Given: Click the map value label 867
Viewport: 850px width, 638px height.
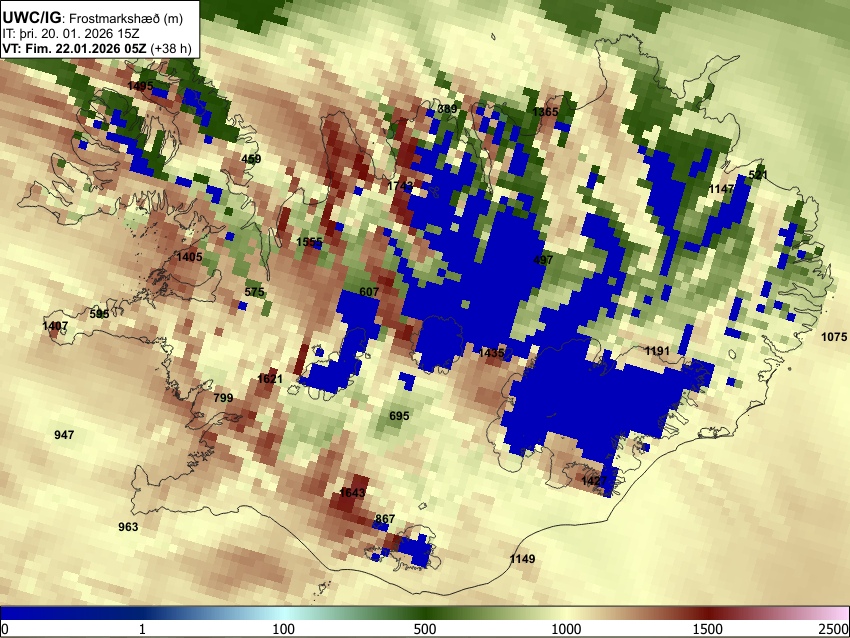Looking at the screenshot, I should [385, 519].
